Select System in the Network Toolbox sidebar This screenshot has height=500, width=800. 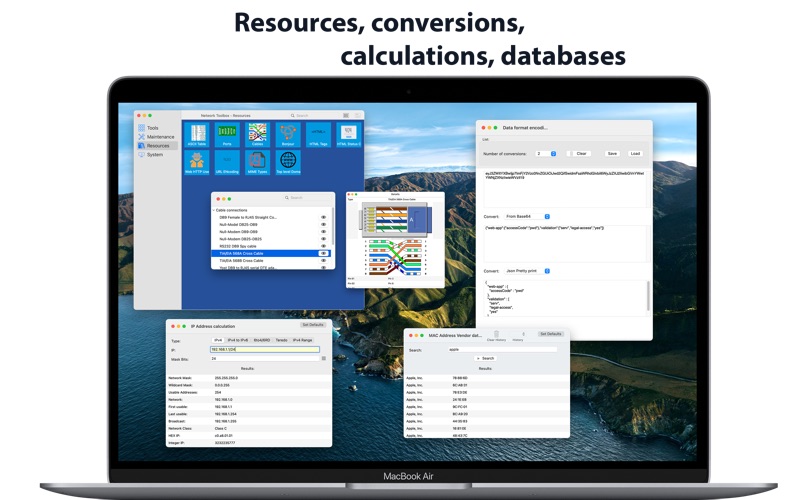(x=157, y=154)
